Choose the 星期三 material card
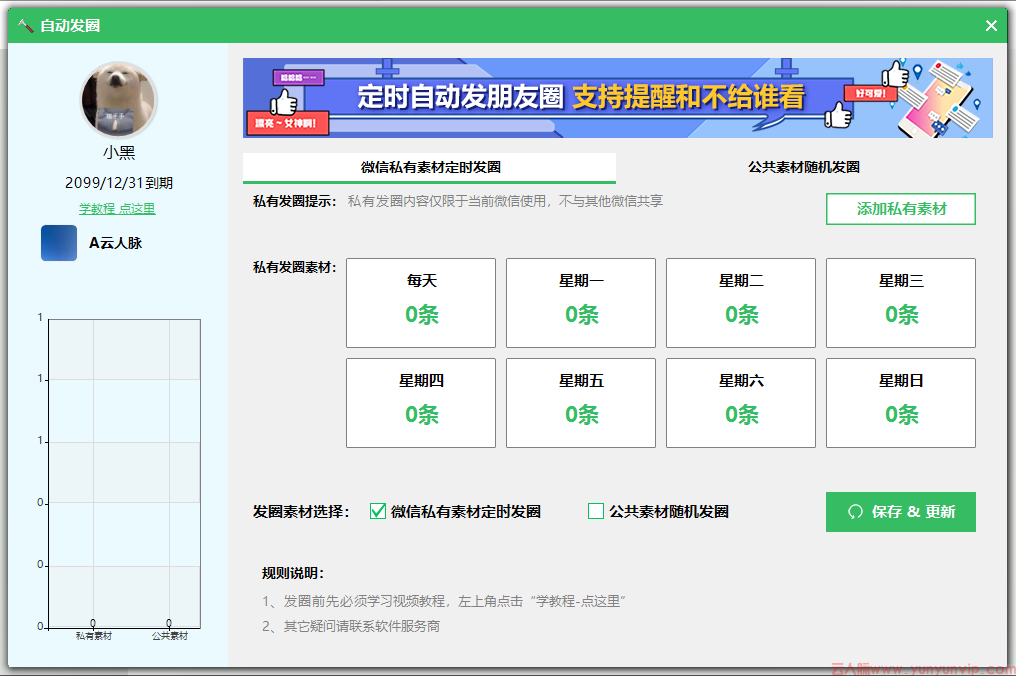Viewport: 1016px width, 676px height. point(901,303)
